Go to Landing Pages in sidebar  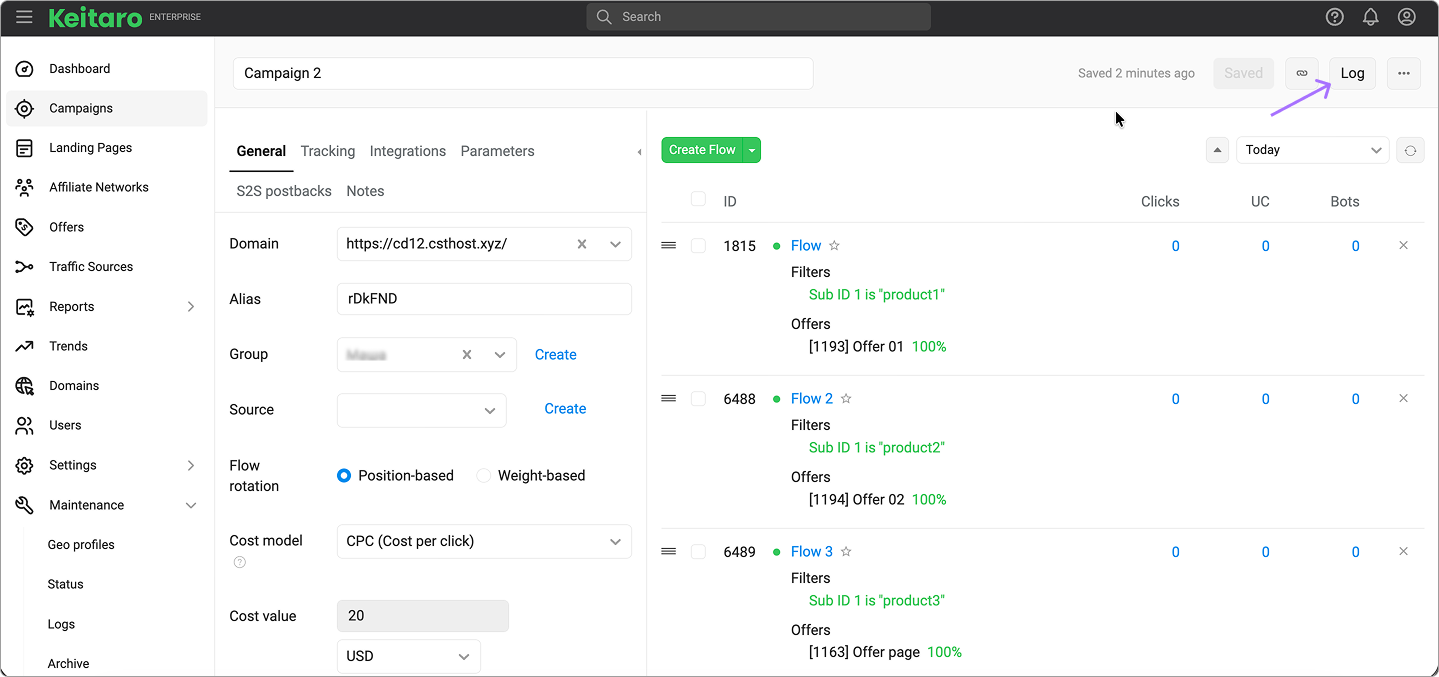90,148
